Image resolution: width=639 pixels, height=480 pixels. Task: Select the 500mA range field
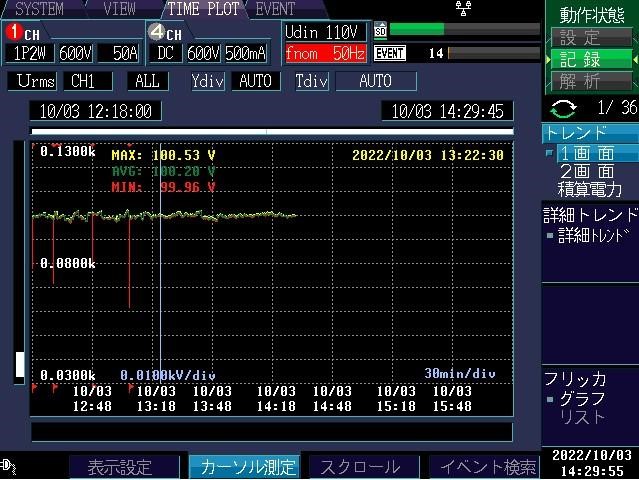click(245, 53)
